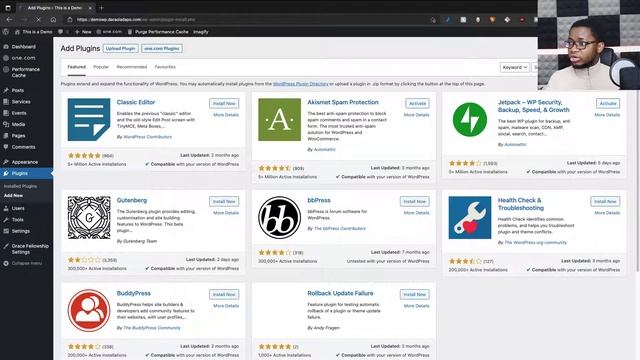Open Users in sidebar
Viewport: 640px width, 360px height.
18,208
